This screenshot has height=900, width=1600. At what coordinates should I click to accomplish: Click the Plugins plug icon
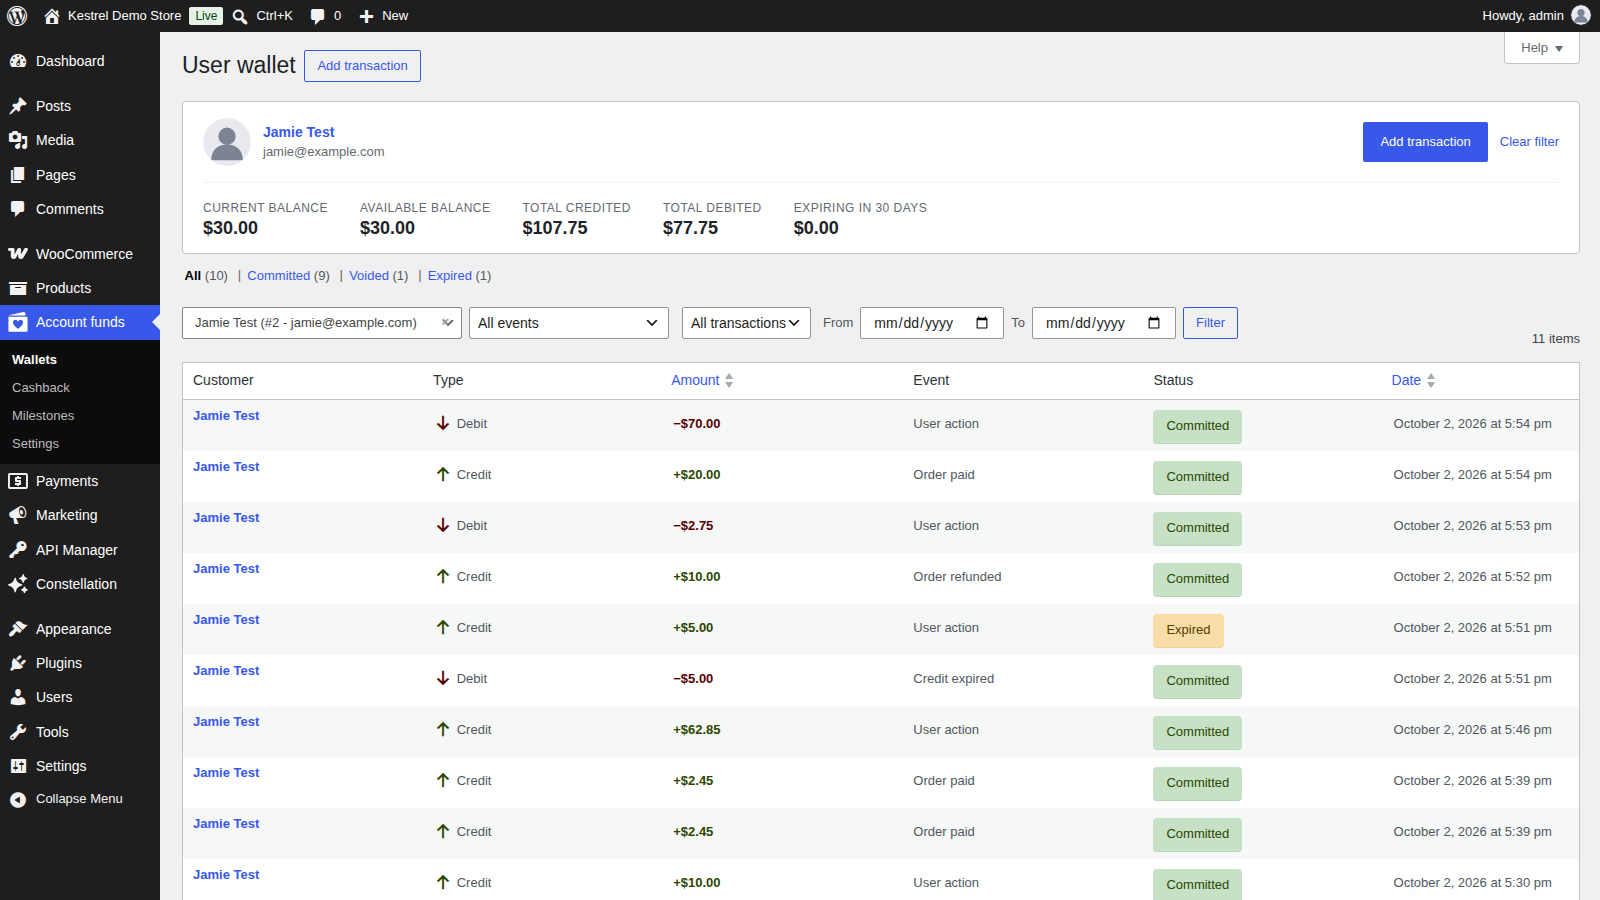coord(18,663)
